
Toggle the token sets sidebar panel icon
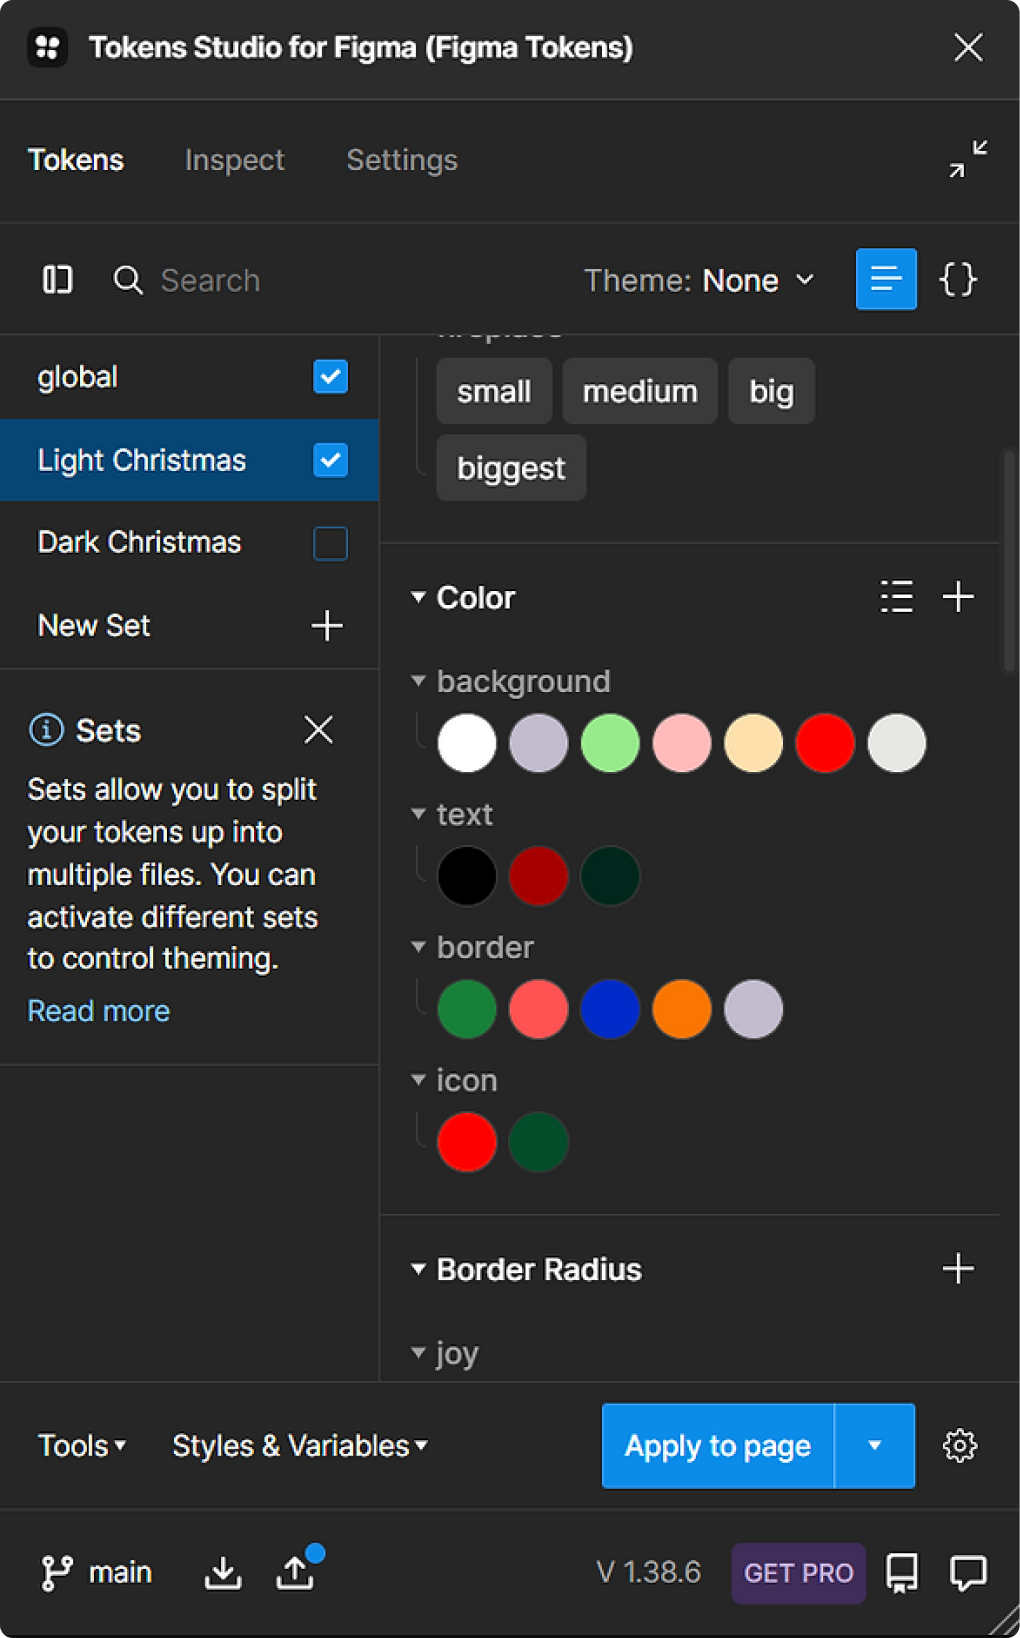pyautogui.click(x=57, y=280)
